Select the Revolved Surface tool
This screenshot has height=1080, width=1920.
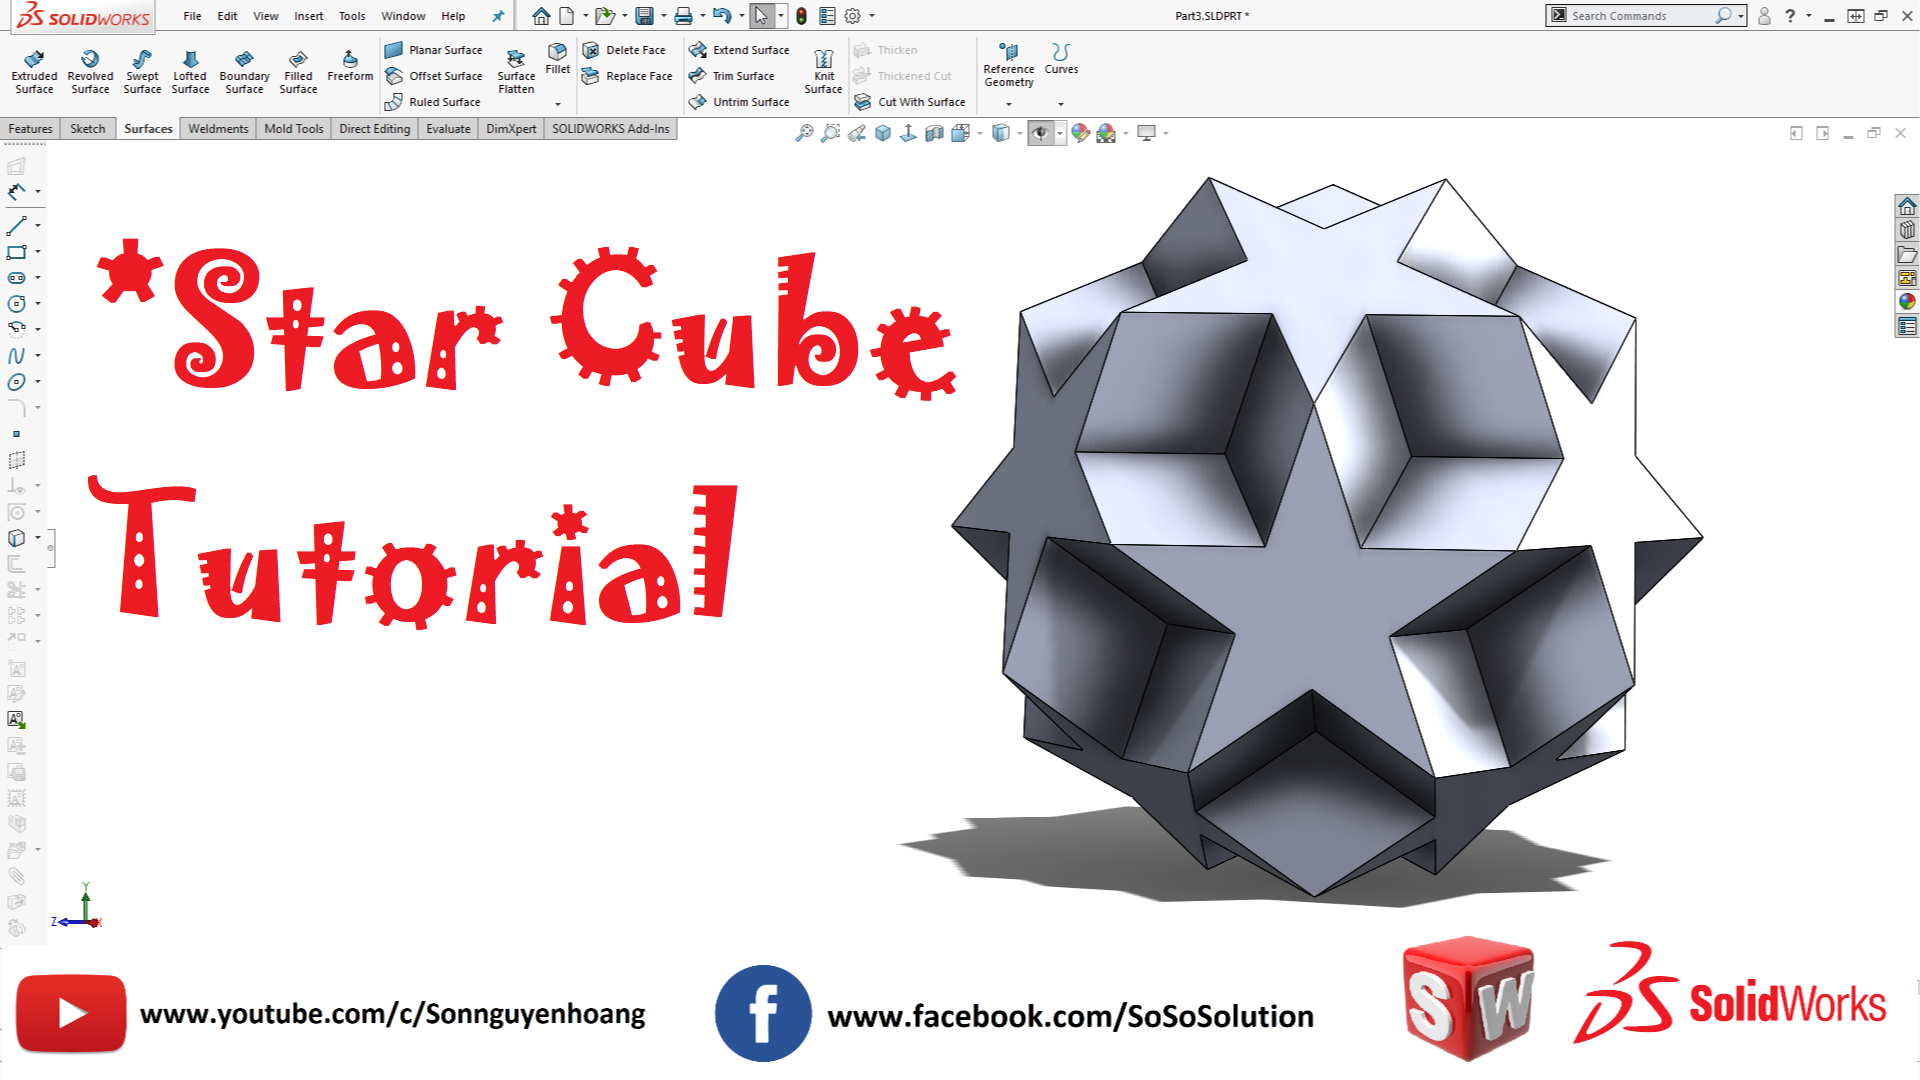click(89, 70)
